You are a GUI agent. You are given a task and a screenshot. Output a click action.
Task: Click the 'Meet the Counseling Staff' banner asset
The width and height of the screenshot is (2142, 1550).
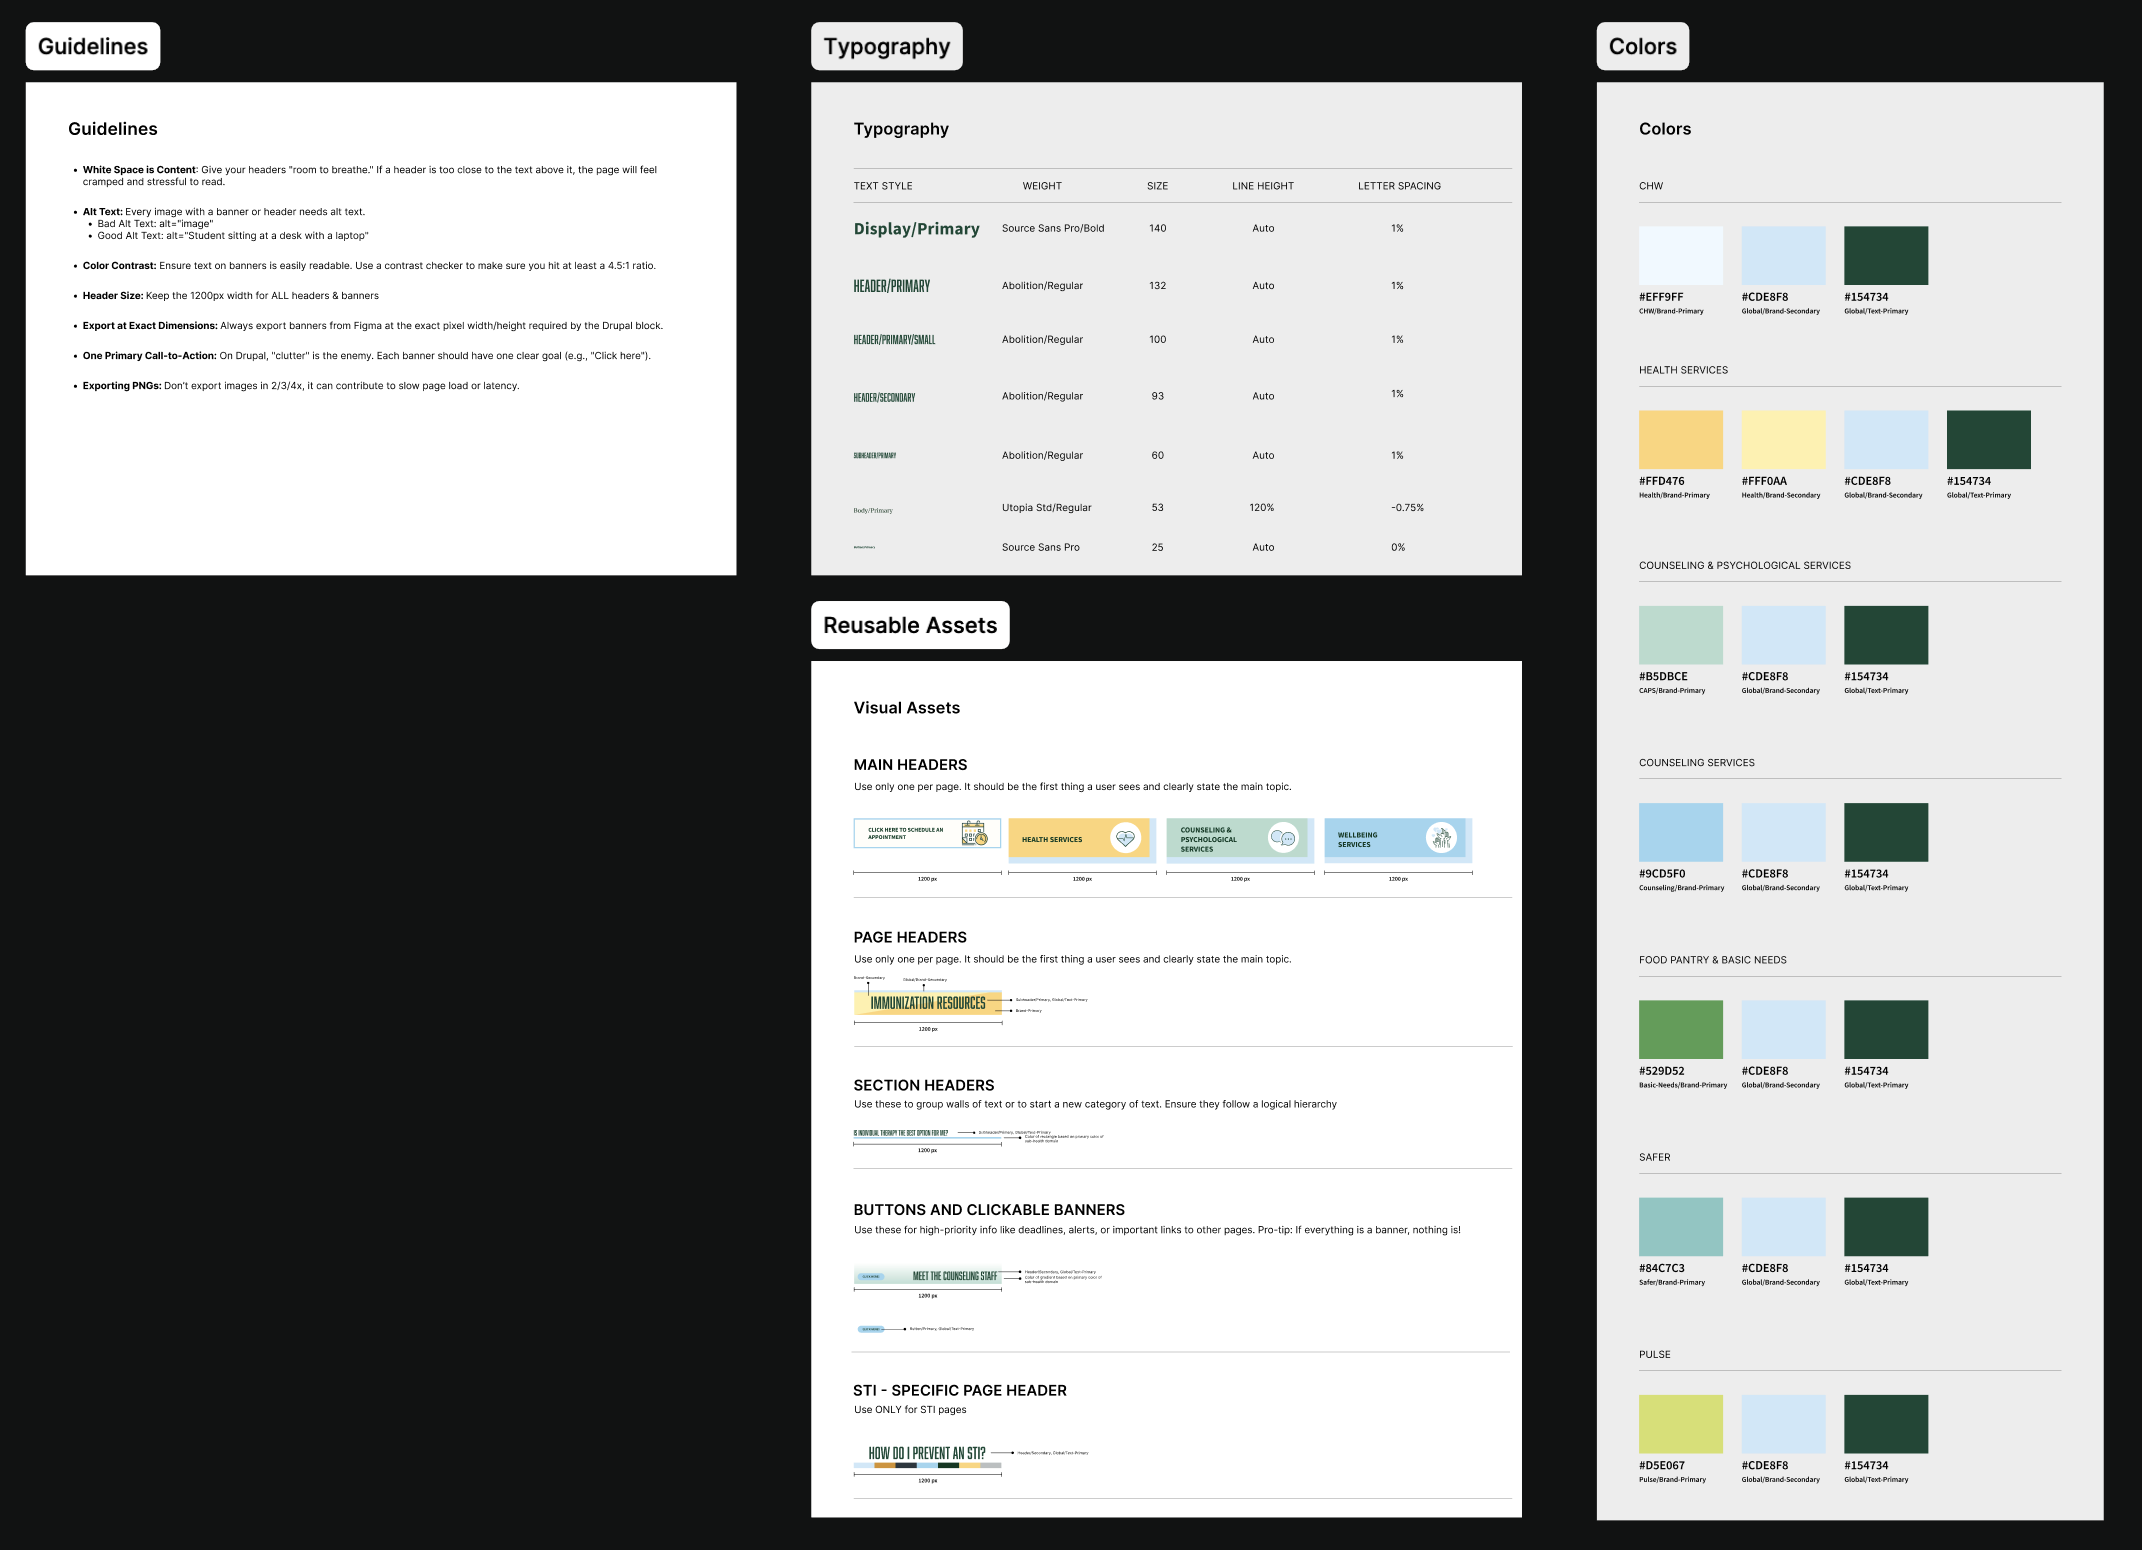(x=953, y=1275)
